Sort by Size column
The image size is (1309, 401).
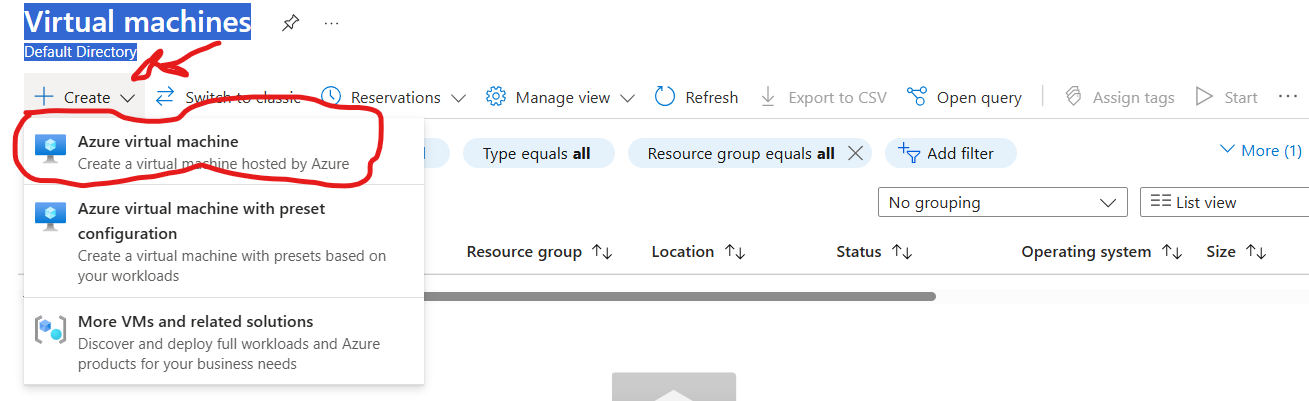(x=1236, y=252)
